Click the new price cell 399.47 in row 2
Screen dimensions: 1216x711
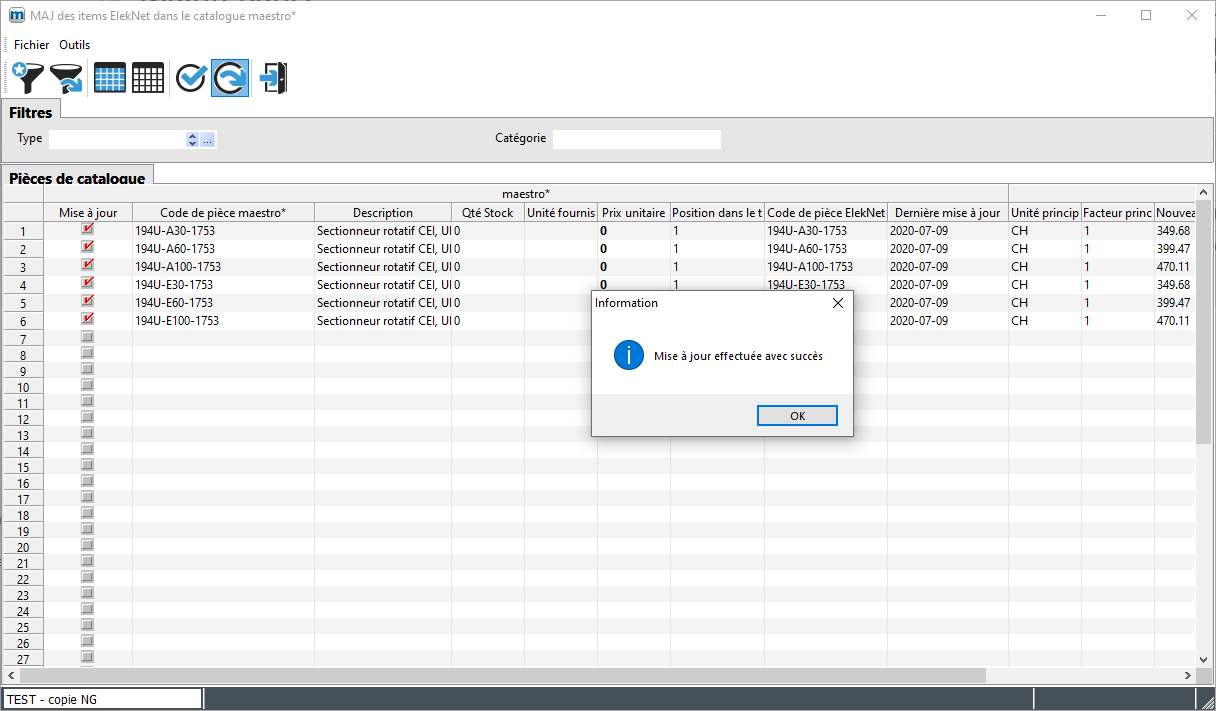(1173, 249)
